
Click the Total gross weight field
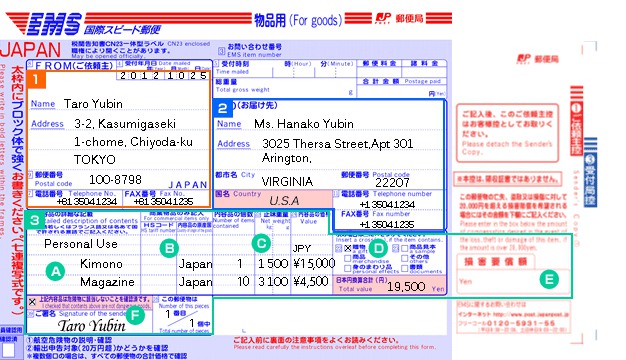click(x=284, y=88)
